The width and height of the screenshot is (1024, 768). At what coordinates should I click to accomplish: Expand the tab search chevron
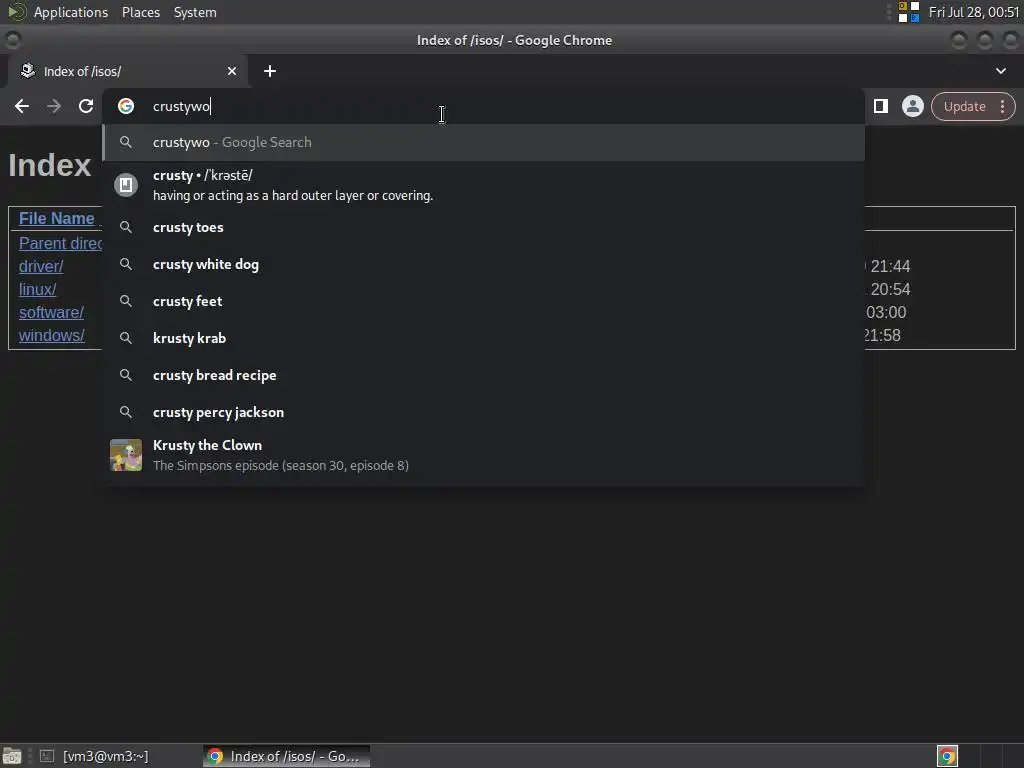tap(1000, 71)
